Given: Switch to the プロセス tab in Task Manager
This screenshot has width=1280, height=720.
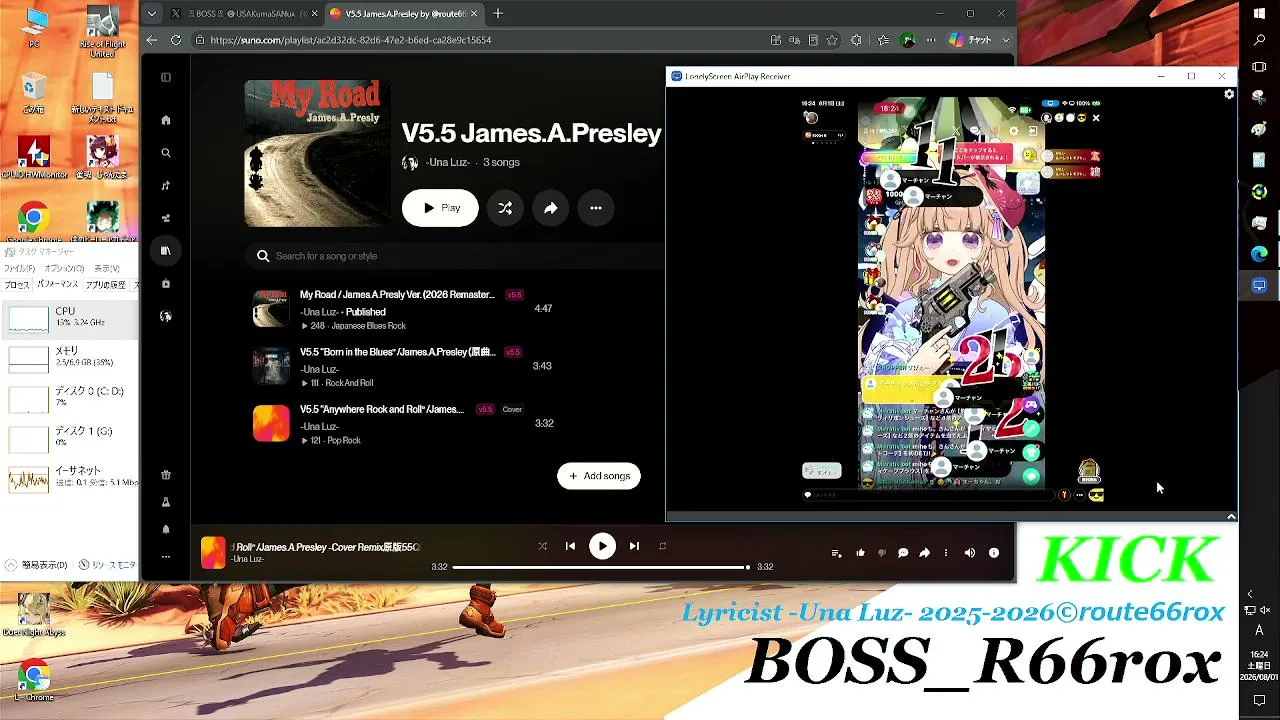Looking at the screenshot, I should point(17,285).
